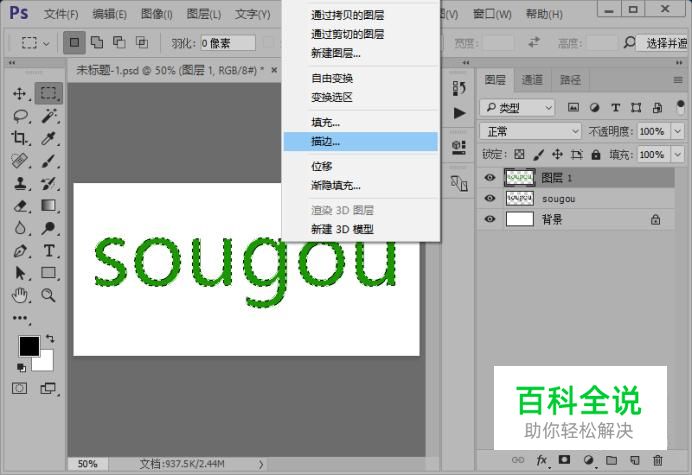Select the Horizontal Type tool
692x475 pixels.
coord(49,251)
